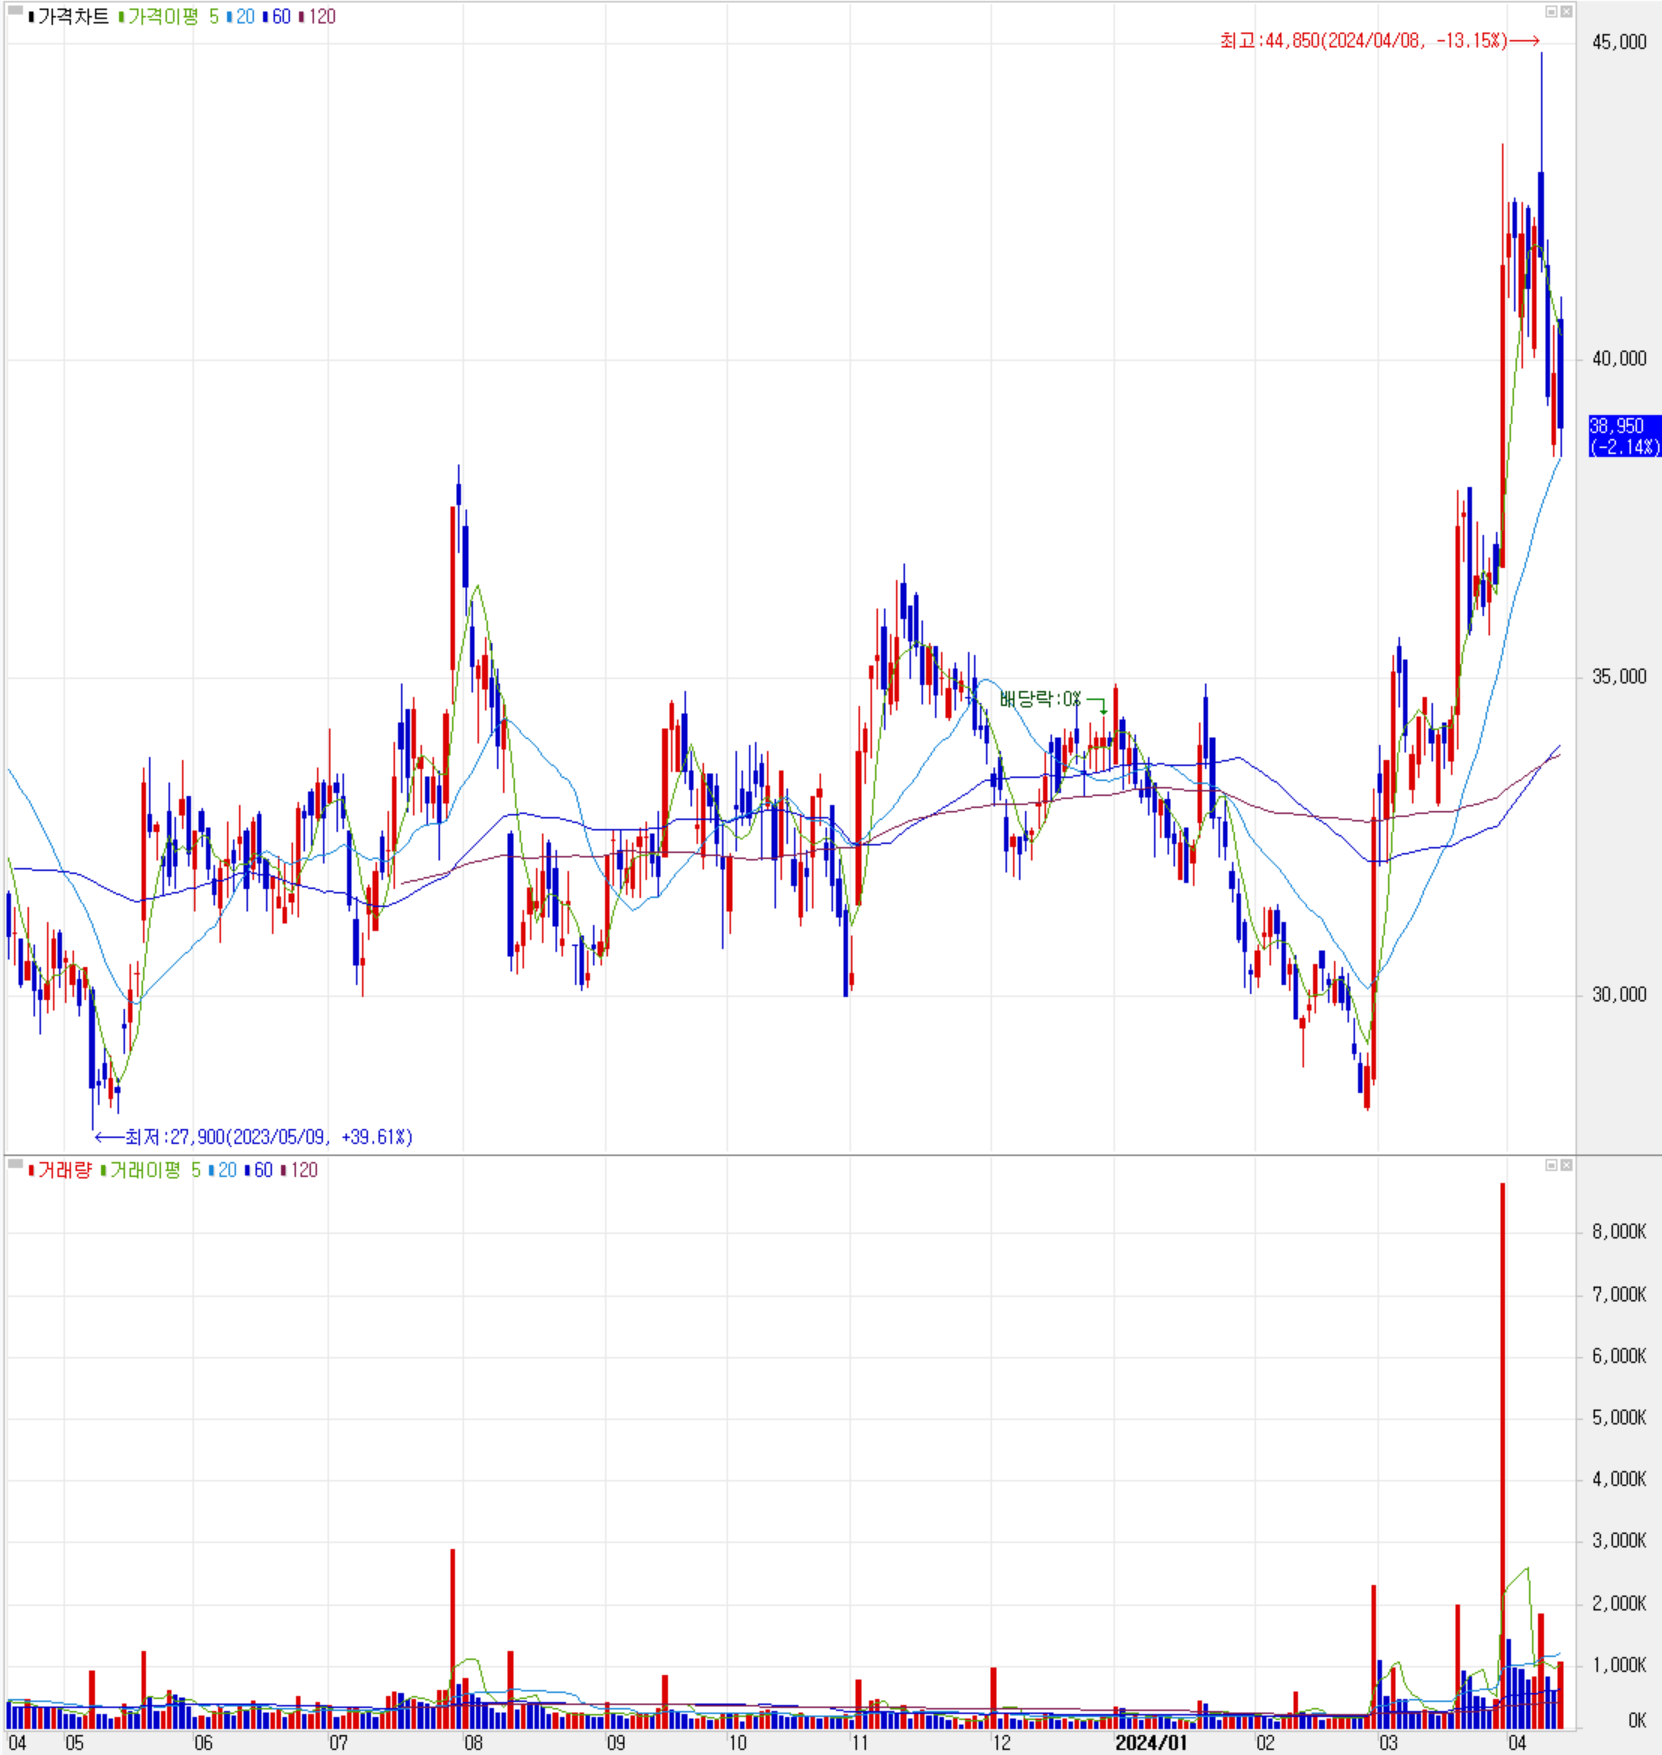The height and width of the screenshot is (1755, 1662).
Task: Click the 11 month date axis label
Action: tap(860, 1743)
